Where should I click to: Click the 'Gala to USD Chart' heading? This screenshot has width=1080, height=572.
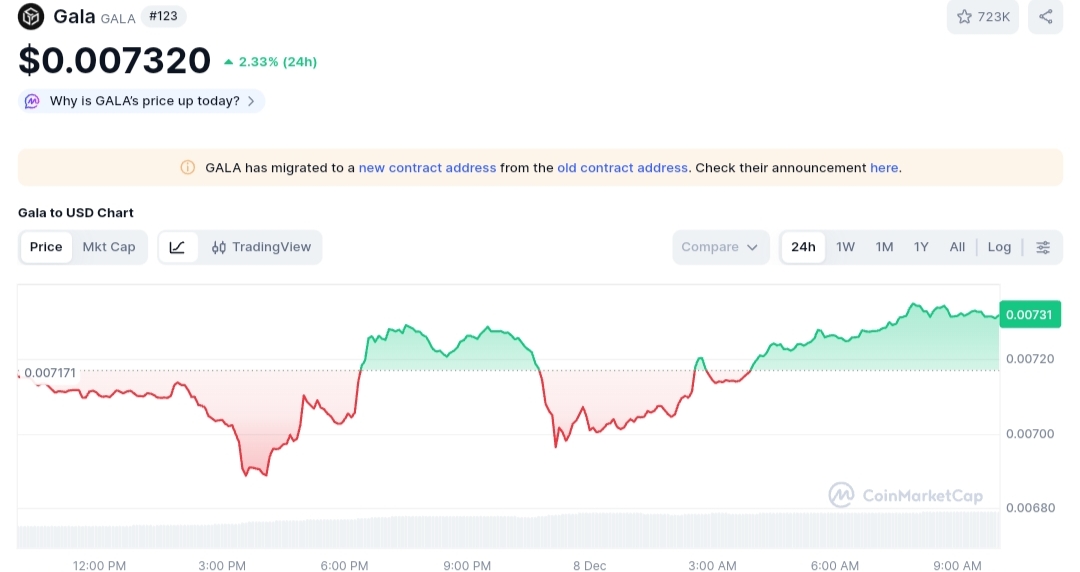pos(76,212)
